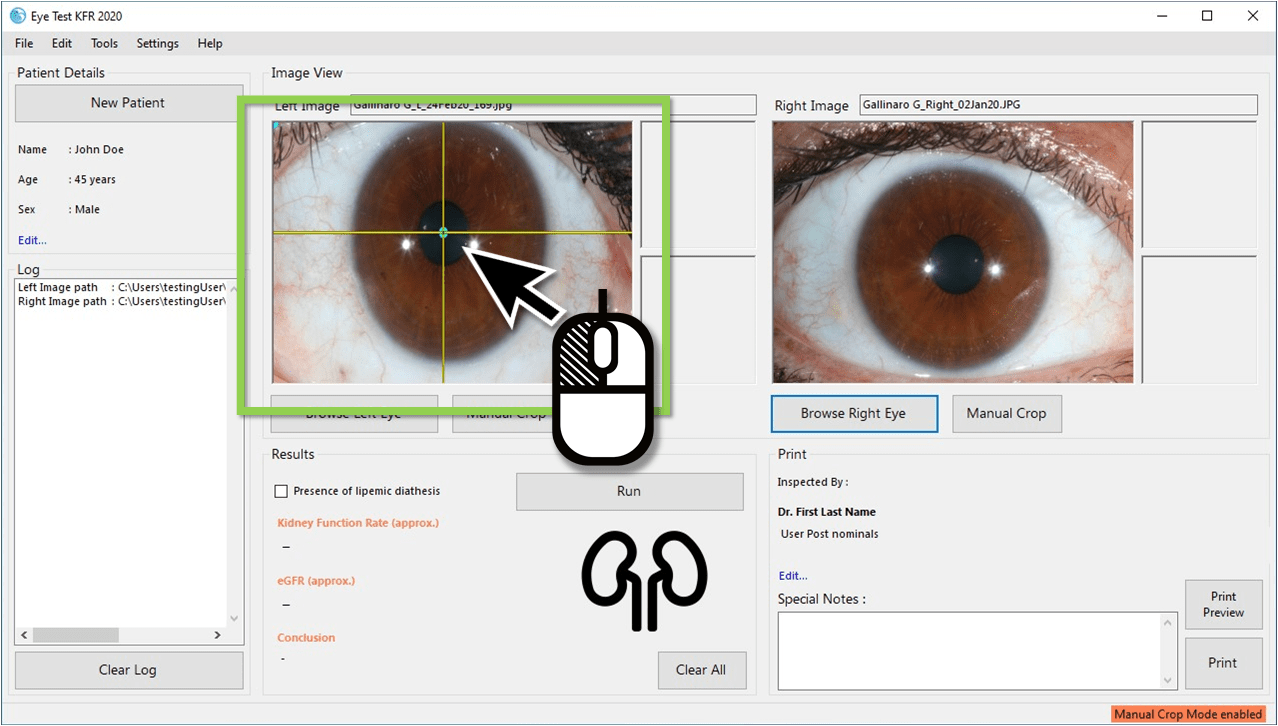Click the 'eGFR (approx.)' label
The width and height of the screenshot is (1278, 726).
(316, 581)
